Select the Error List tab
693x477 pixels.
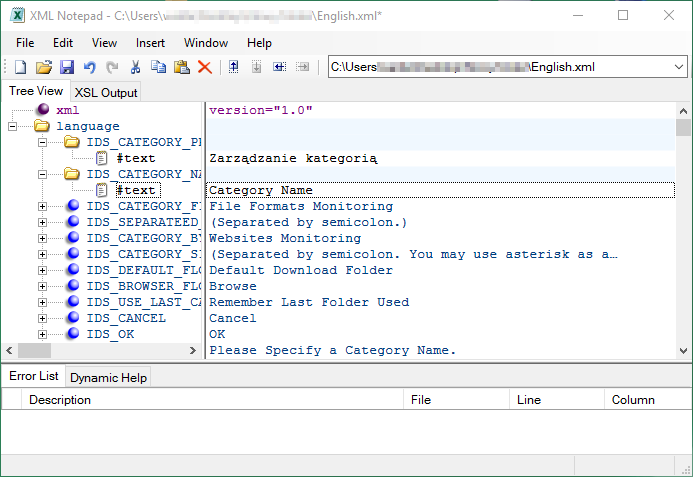pyautogui.click(x=34, y=376)
